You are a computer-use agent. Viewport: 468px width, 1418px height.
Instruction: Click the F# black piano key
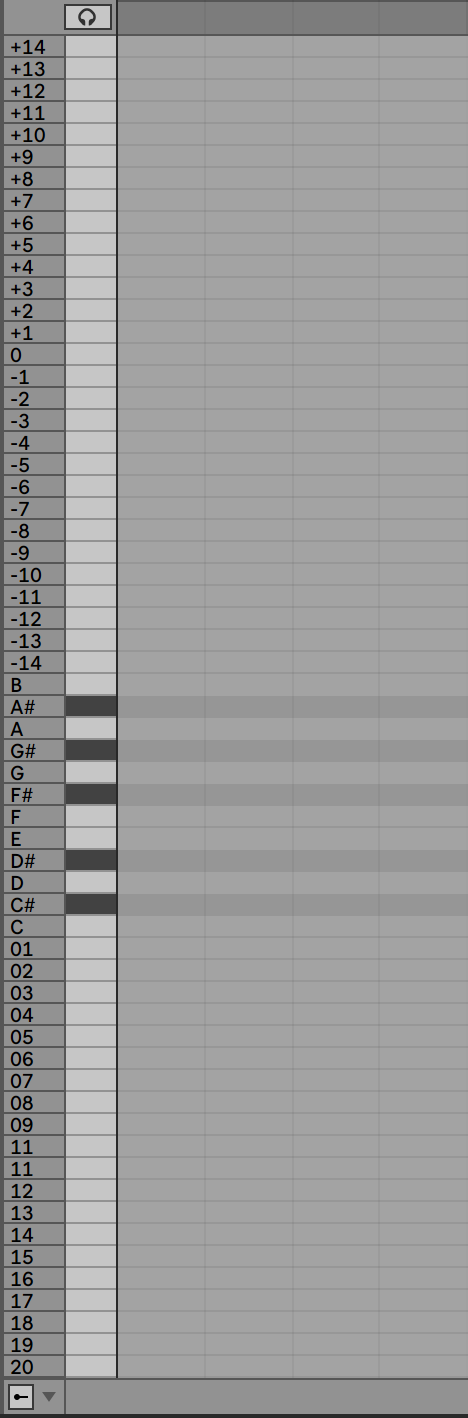(x=91, y=794)
